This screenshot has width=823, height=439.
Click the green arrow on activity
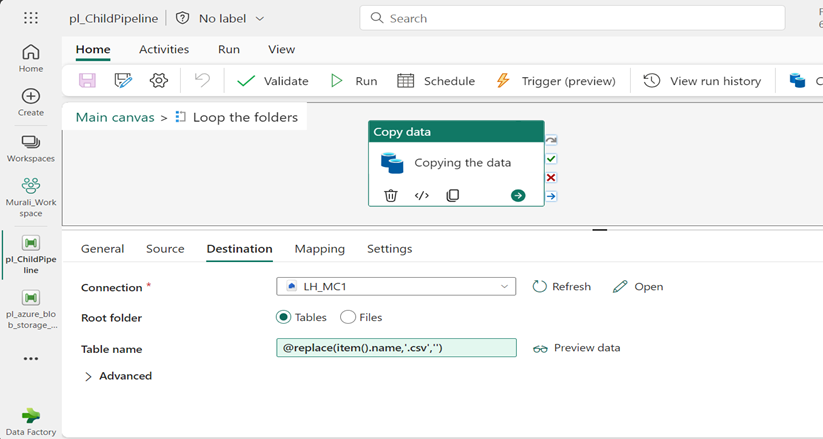[x=518, y=195]
